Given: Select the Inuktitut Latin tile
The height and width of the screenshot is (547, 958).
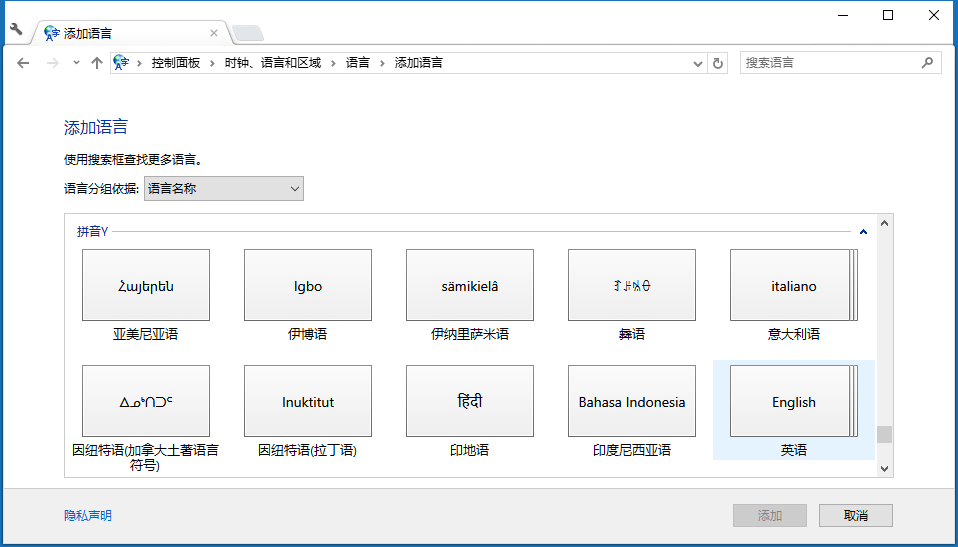Looking at the screenshot, I should (x=308, y=401).
